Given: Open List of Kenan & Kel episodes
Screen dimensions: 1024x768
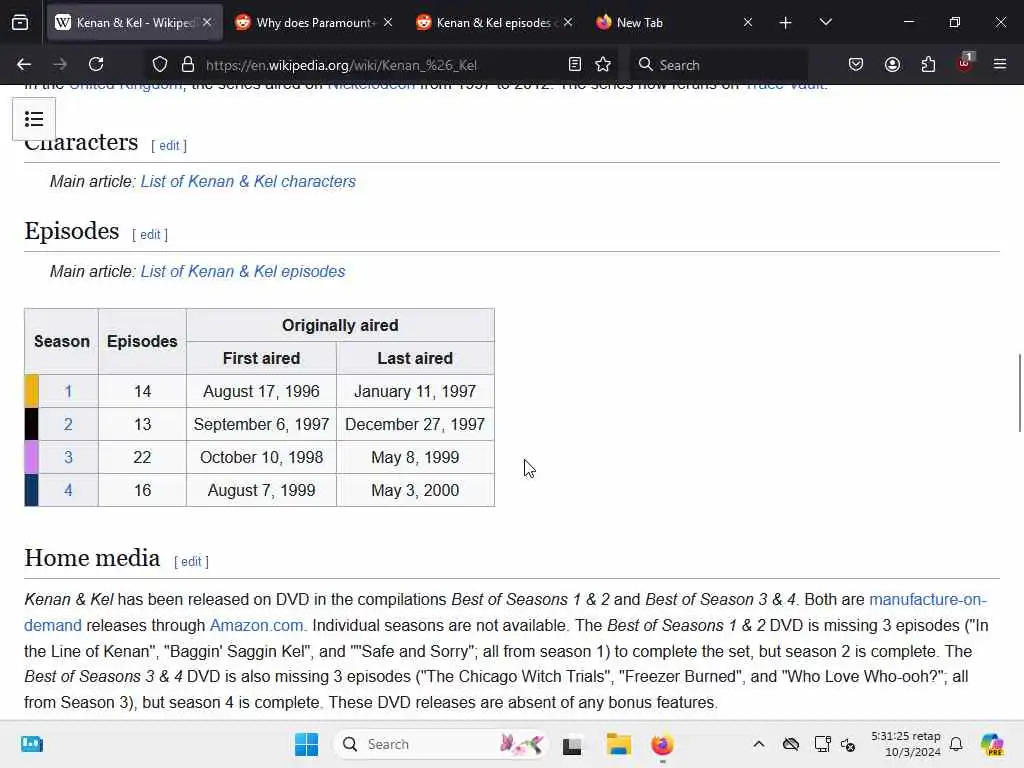Looking at the screenshot, I should point(243,272).
